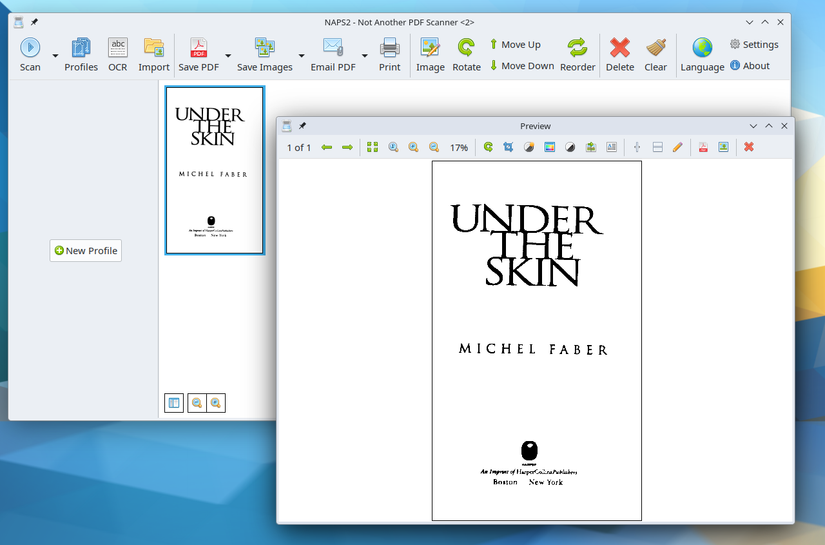Expand the Save PDF dropdown arrow
Screen dimensions: 825x545
228,55
